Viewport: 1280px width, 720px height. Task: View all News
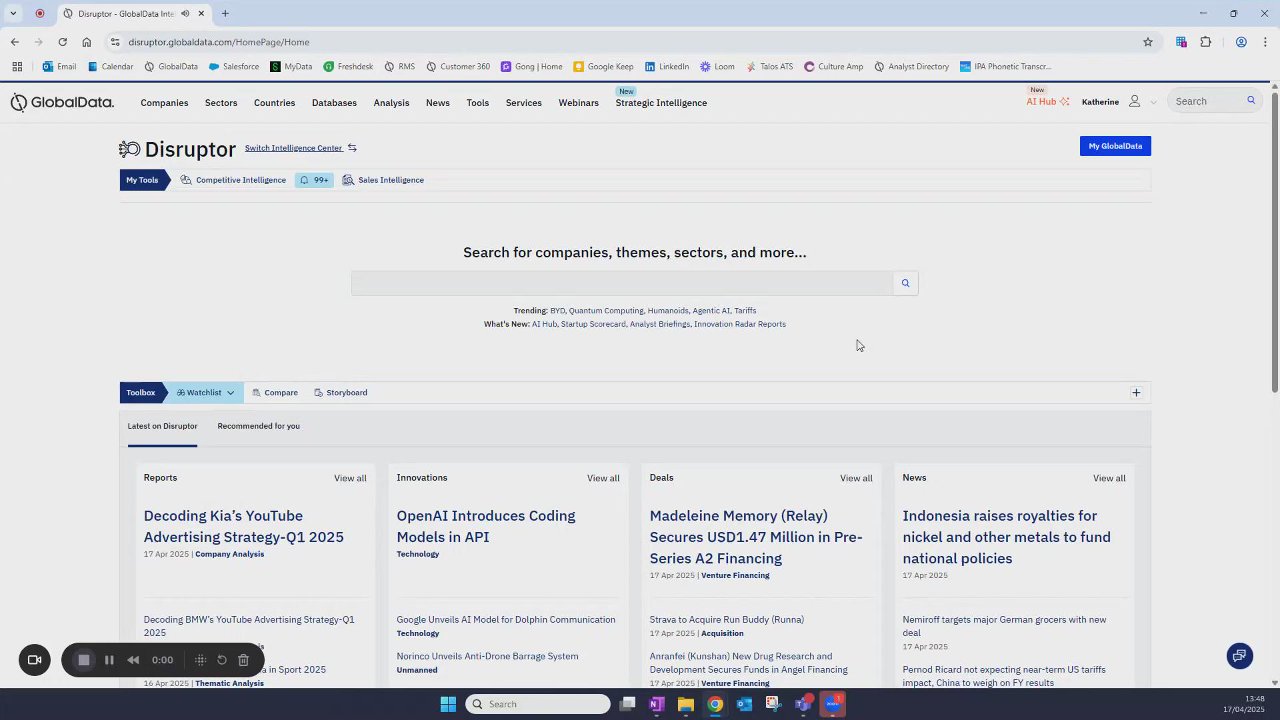[x=1109, y=478]
